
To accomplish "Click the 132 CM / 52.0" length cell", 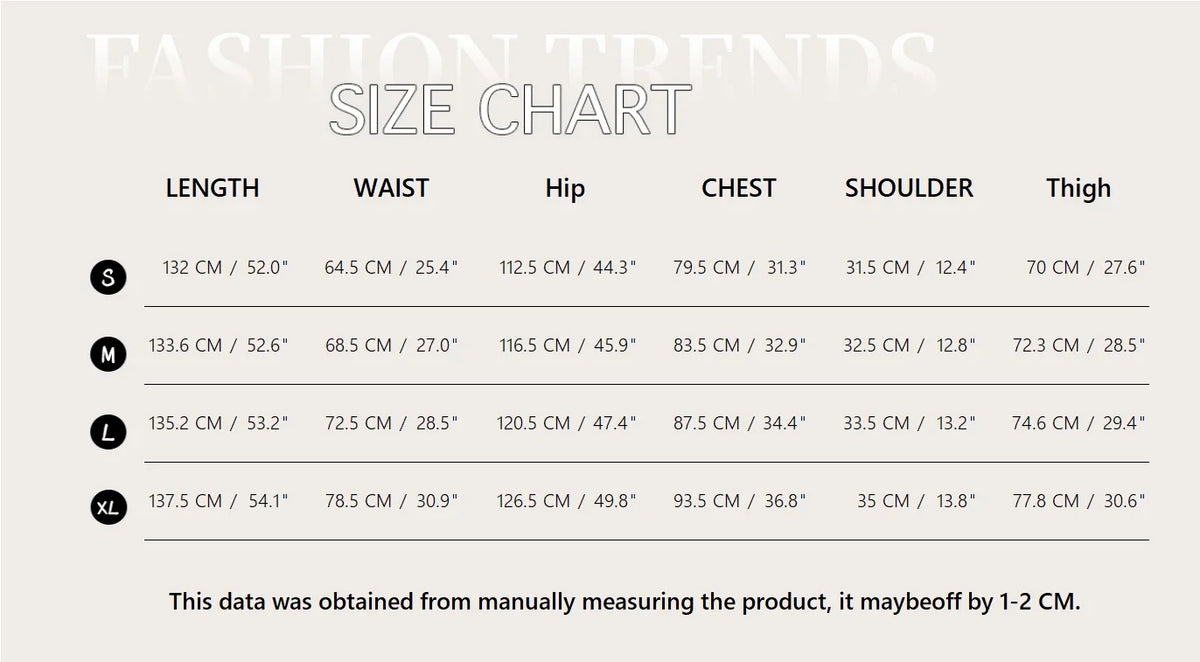I will pyautogui.click(x=225, y=268).
